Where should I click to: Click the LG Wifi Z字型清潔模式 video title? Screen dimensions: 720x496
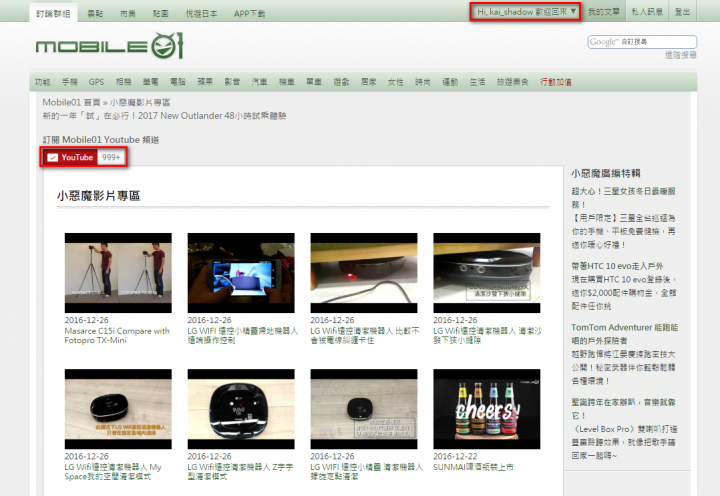click(240, 472)
